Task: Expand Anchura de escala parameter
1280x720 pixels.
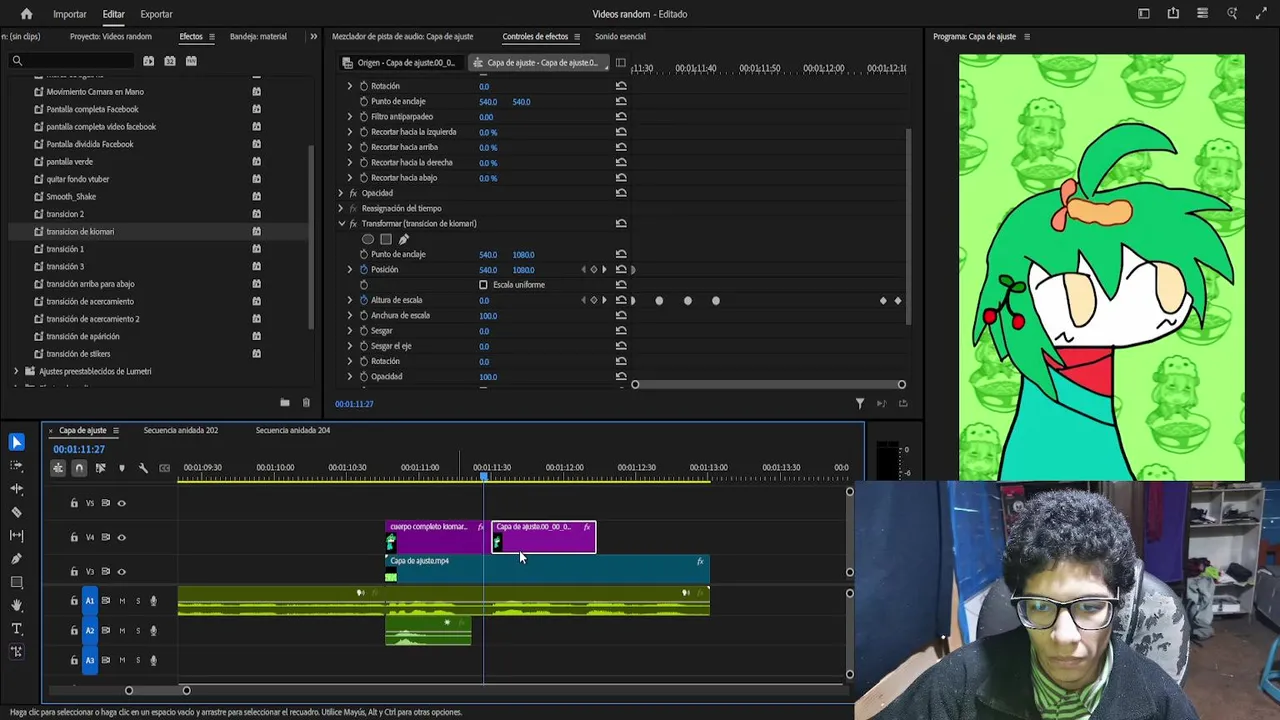Action: [x=350, y=316]
